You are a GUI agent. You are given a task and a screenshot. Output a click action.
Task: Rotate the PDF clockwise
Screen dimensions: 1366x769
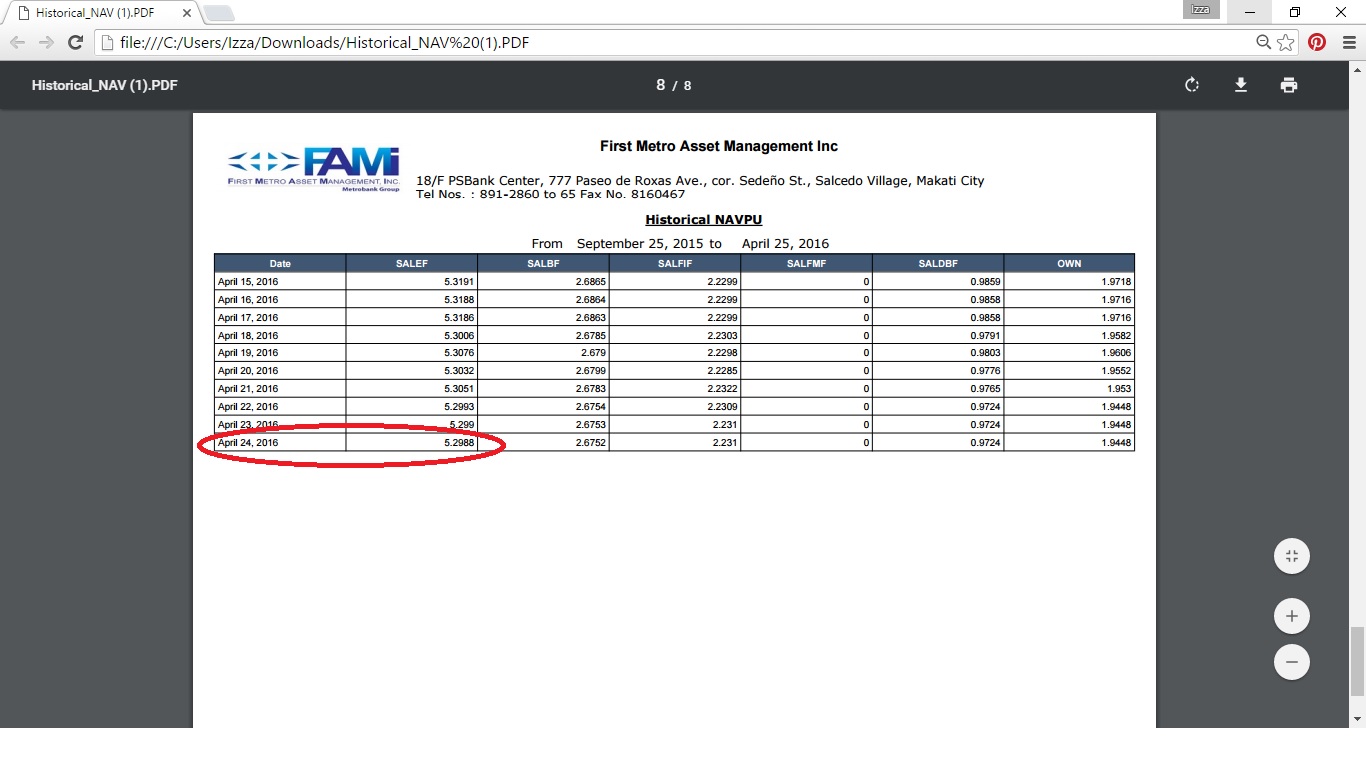(x=1192, y=85)
